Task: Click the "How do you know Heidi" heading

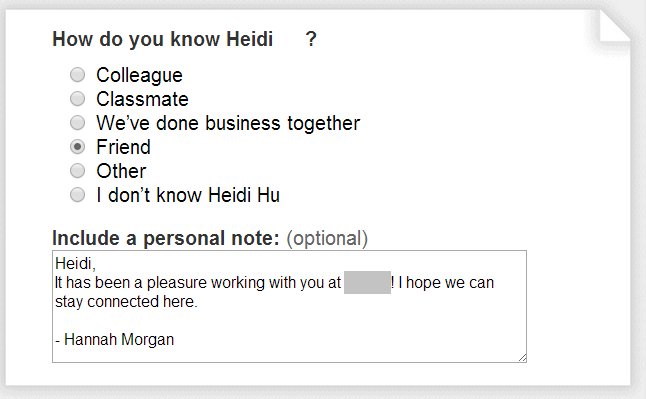Action: pos(163,40)
